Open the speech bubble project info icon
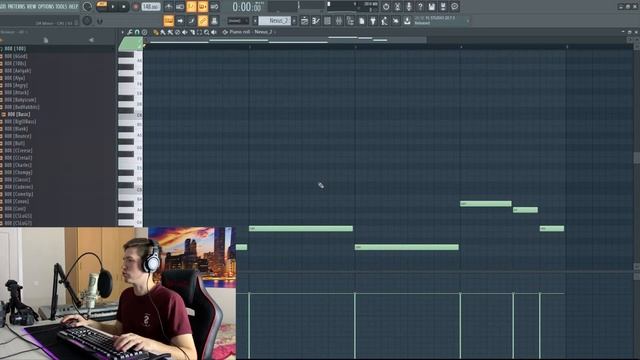 [x=455, y=7]
